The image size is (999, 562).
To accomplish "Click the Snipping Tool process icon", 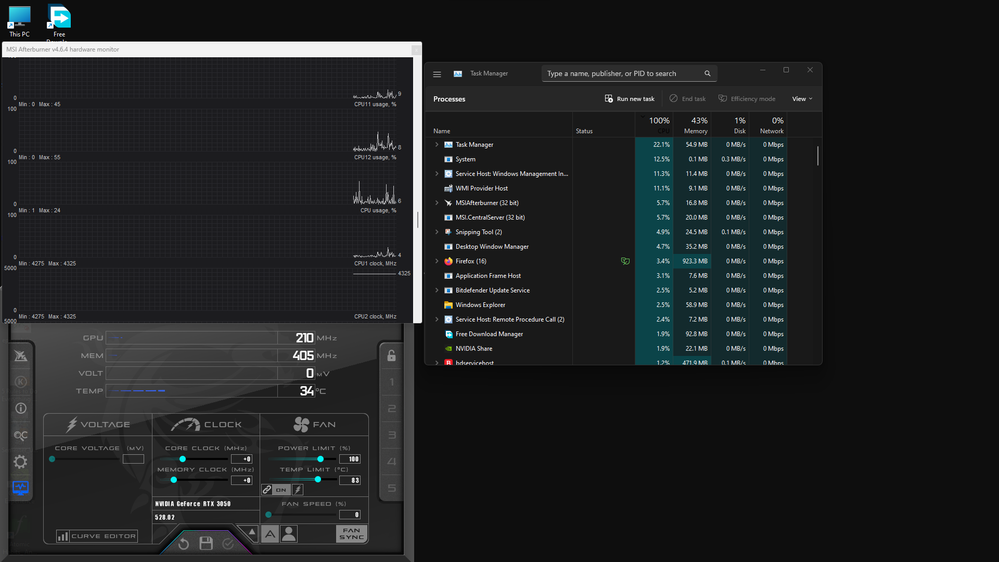I will tap(449, 232).
